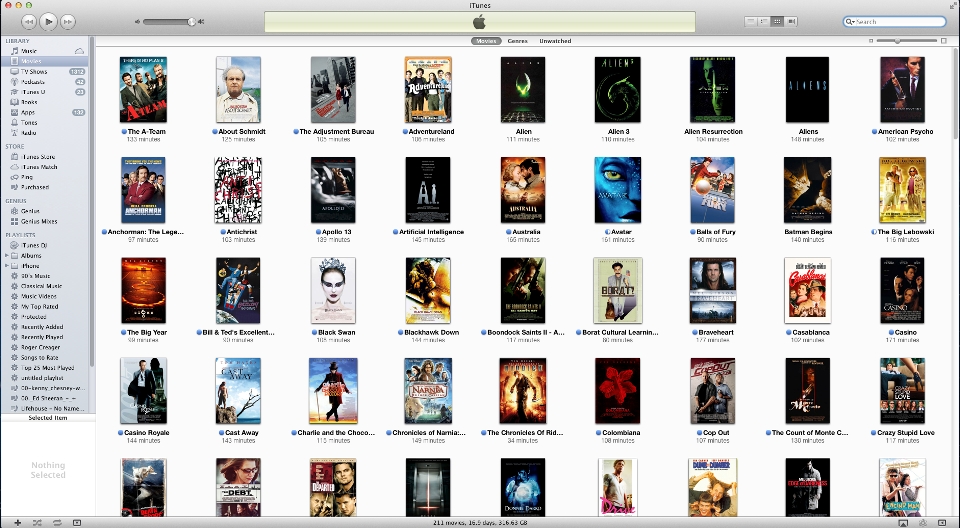Switch to album list view

[763, 21]
